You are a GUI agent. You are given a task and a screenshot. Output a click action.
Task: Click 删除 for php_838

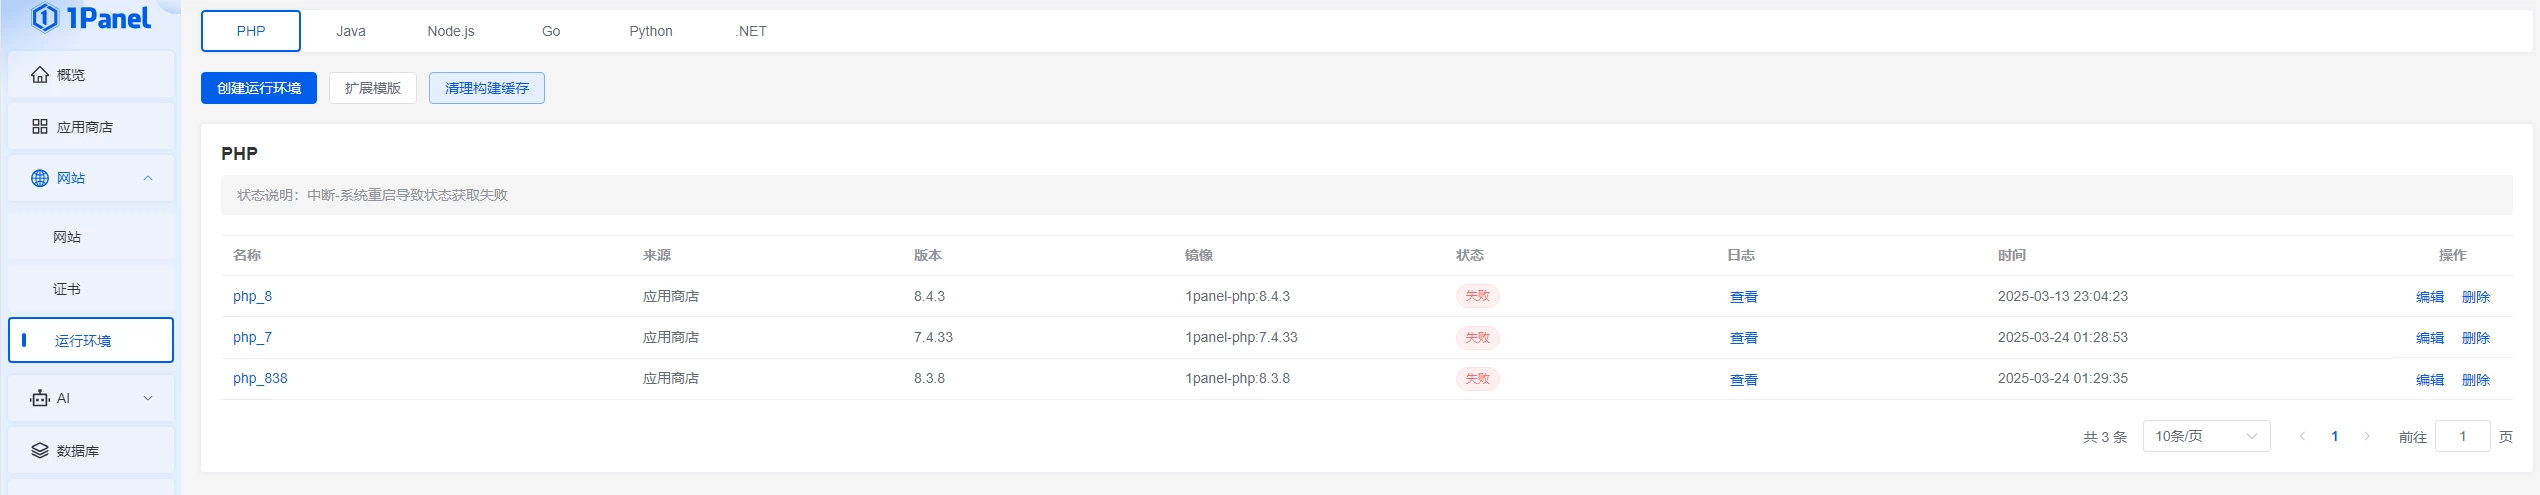click(2476, 380)
